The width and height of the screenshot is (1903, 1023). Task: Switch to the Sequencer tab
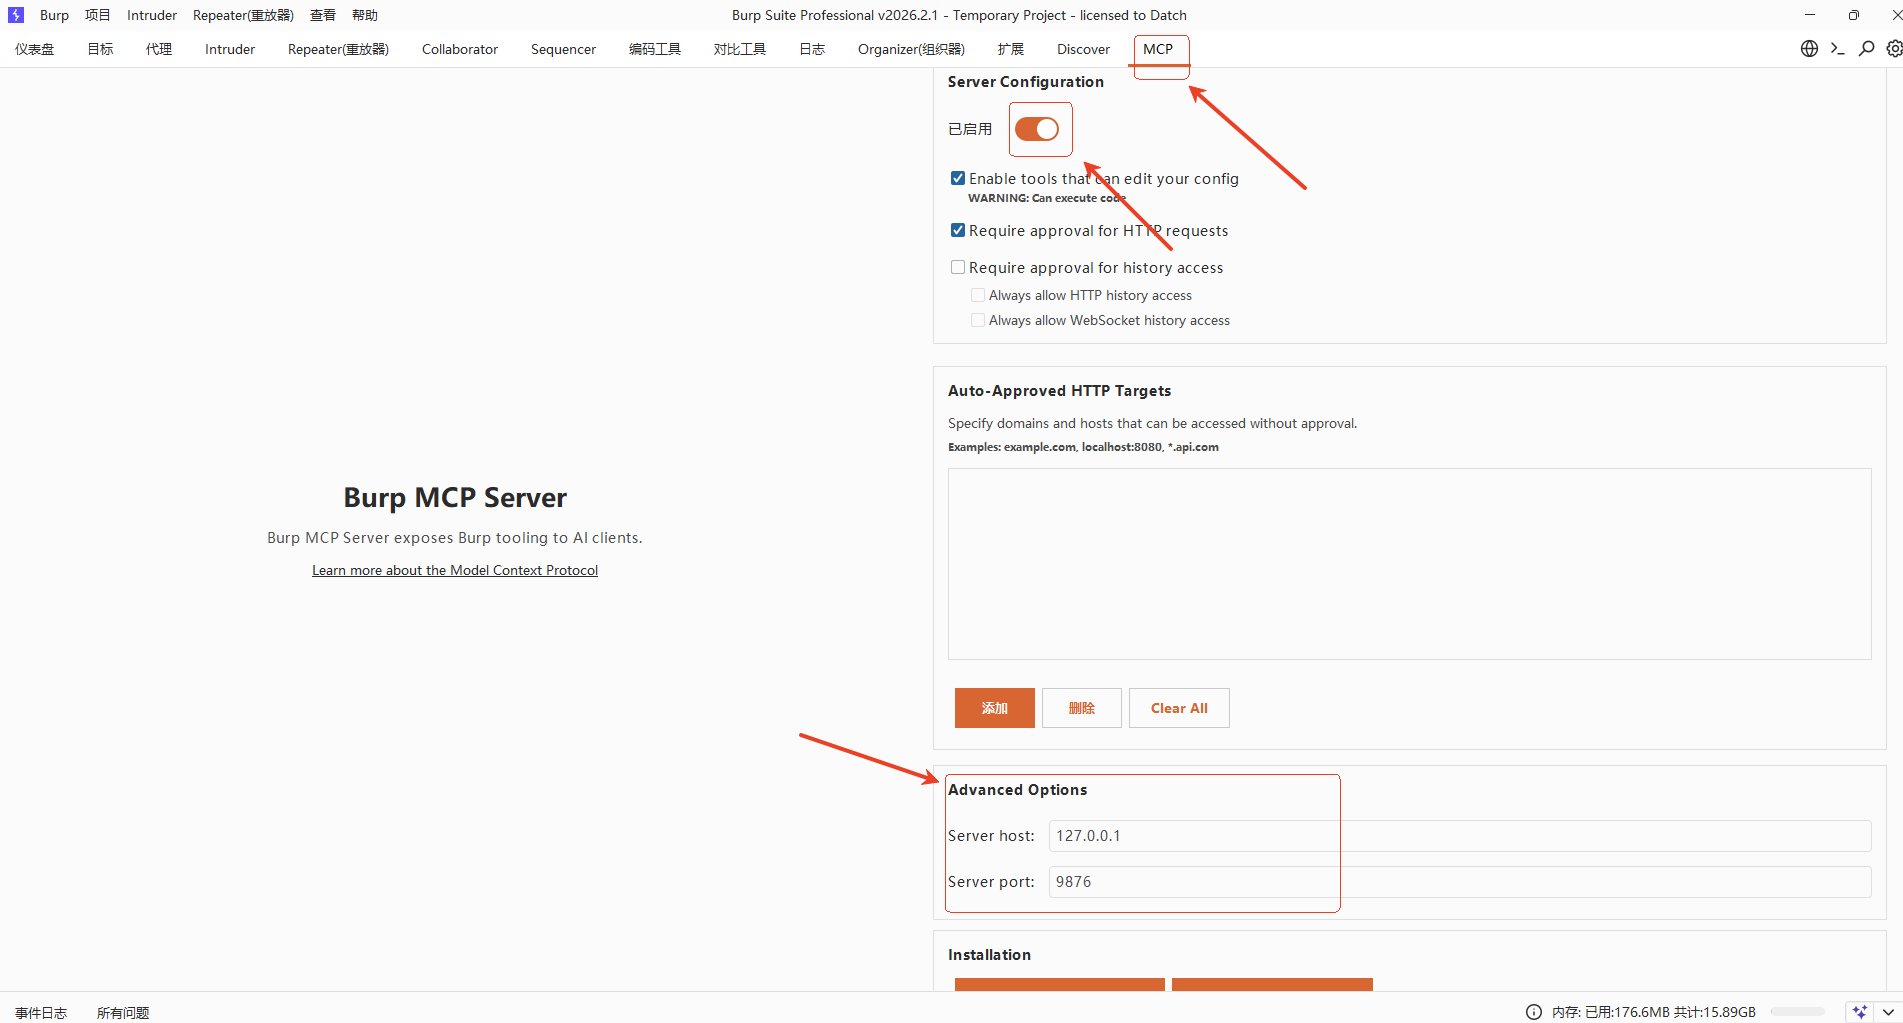(563, 49)
